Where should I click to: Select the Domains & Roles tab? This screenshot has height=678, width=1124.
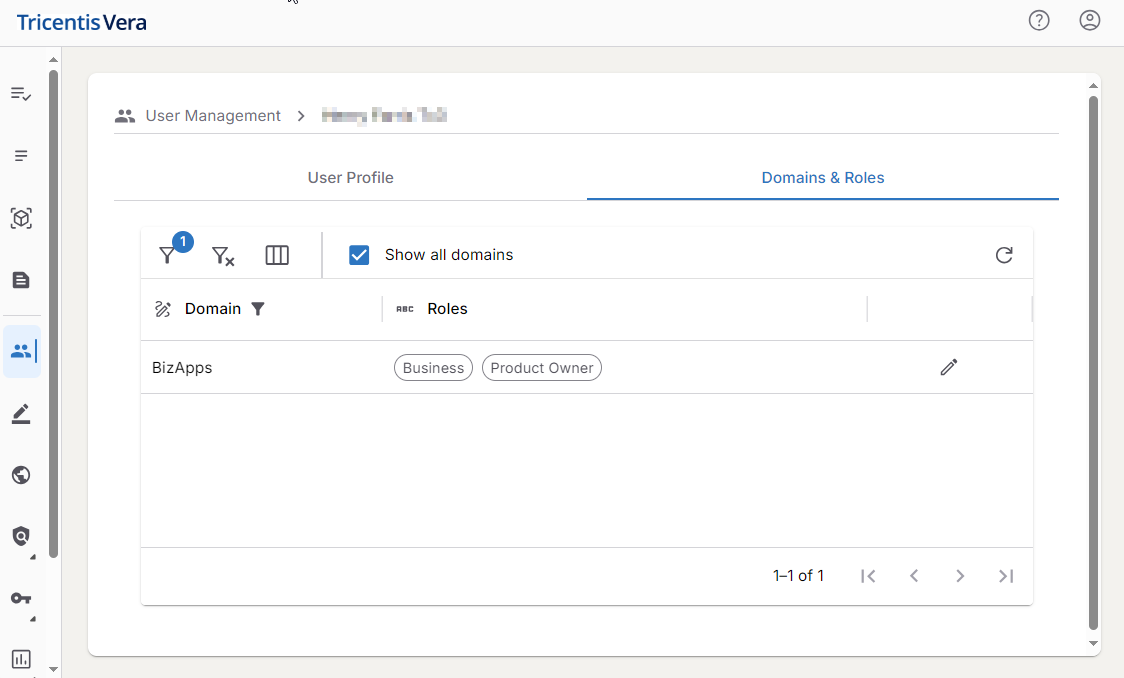click(823, 178)
